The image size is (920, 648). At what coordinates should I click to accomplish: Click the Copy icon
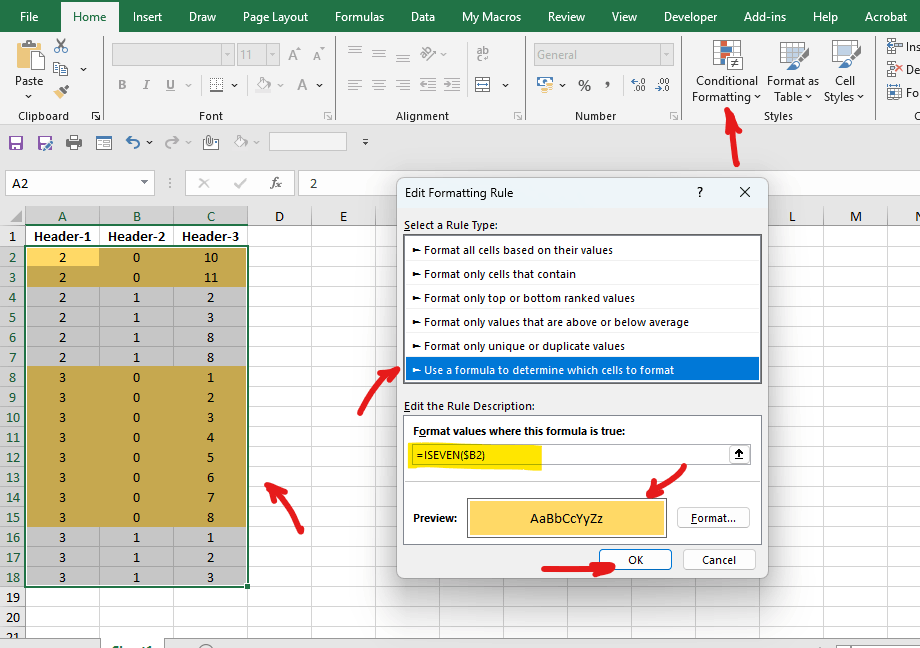tap(60, 69)
